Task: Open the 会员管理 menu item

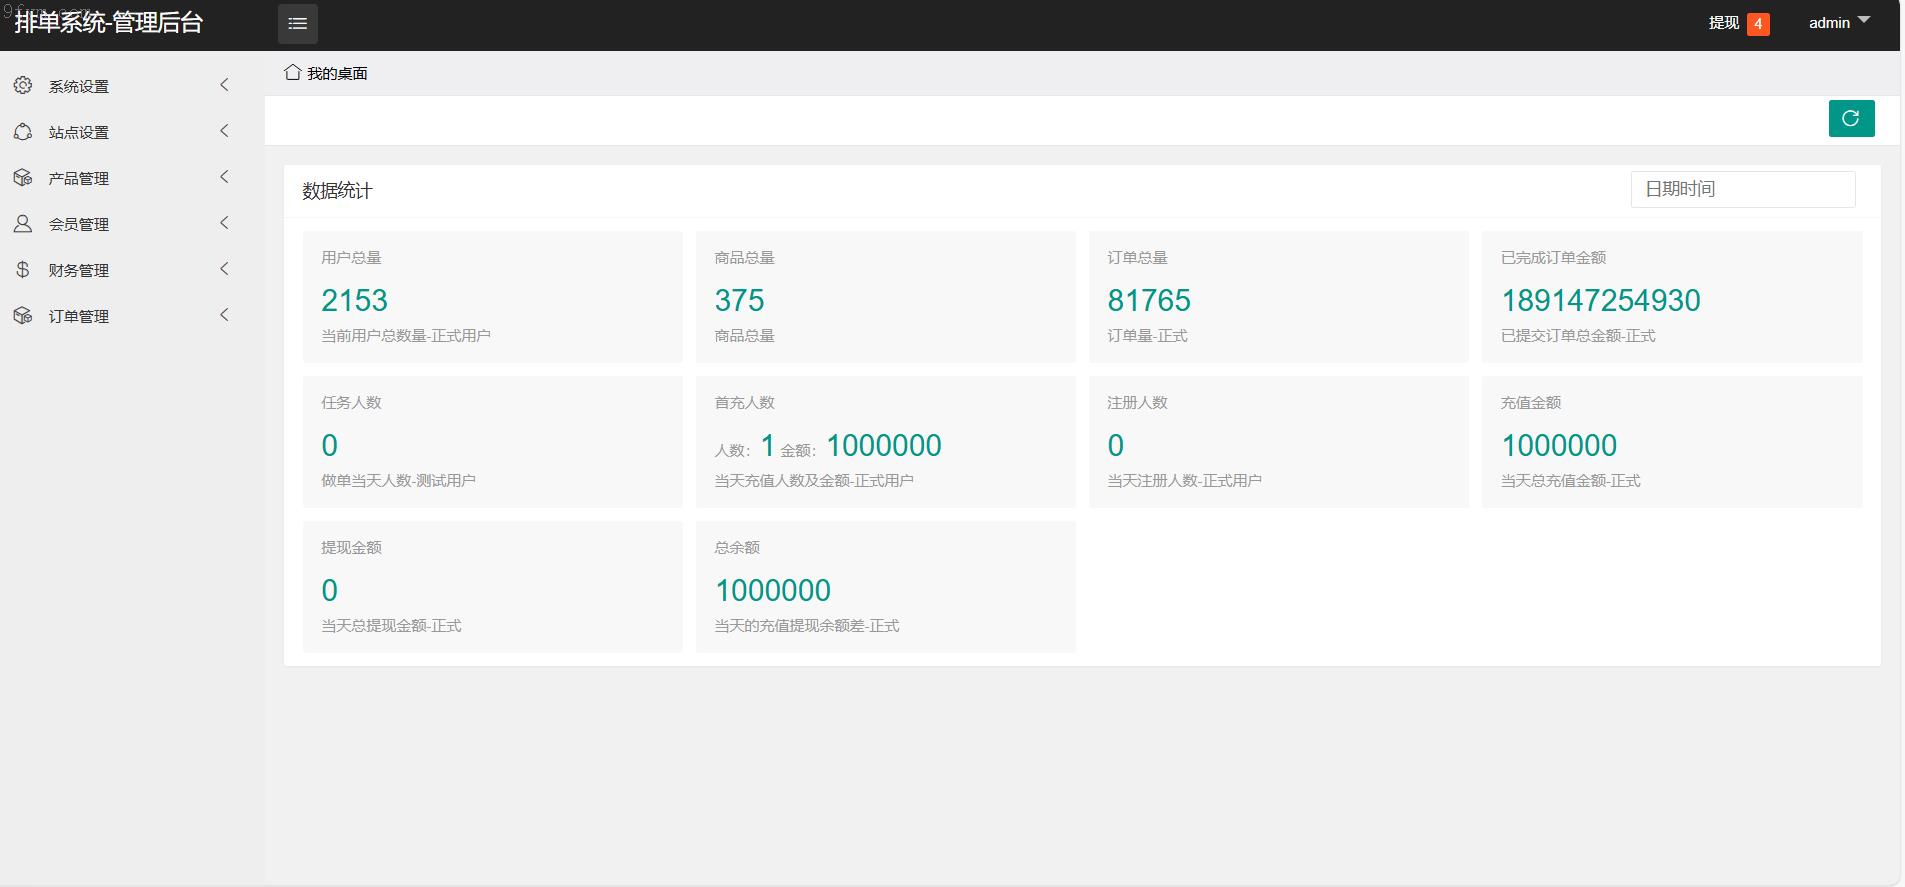Action: coord(79,224)
